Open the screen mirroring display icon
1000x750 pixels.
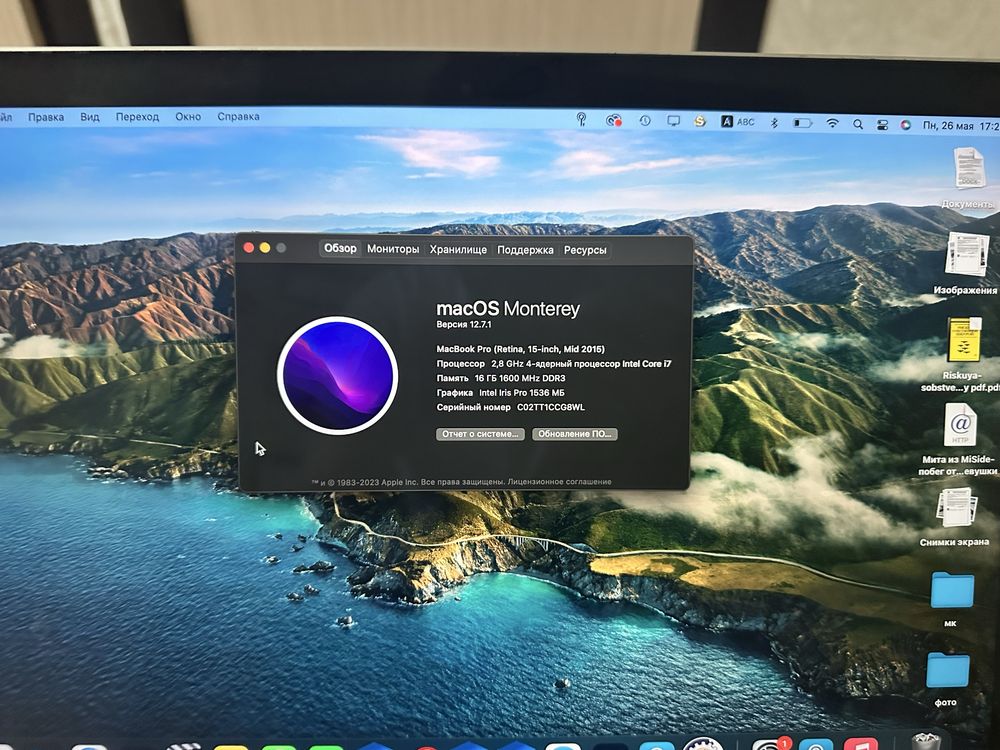pyautogui.click(x=673, y=121)
